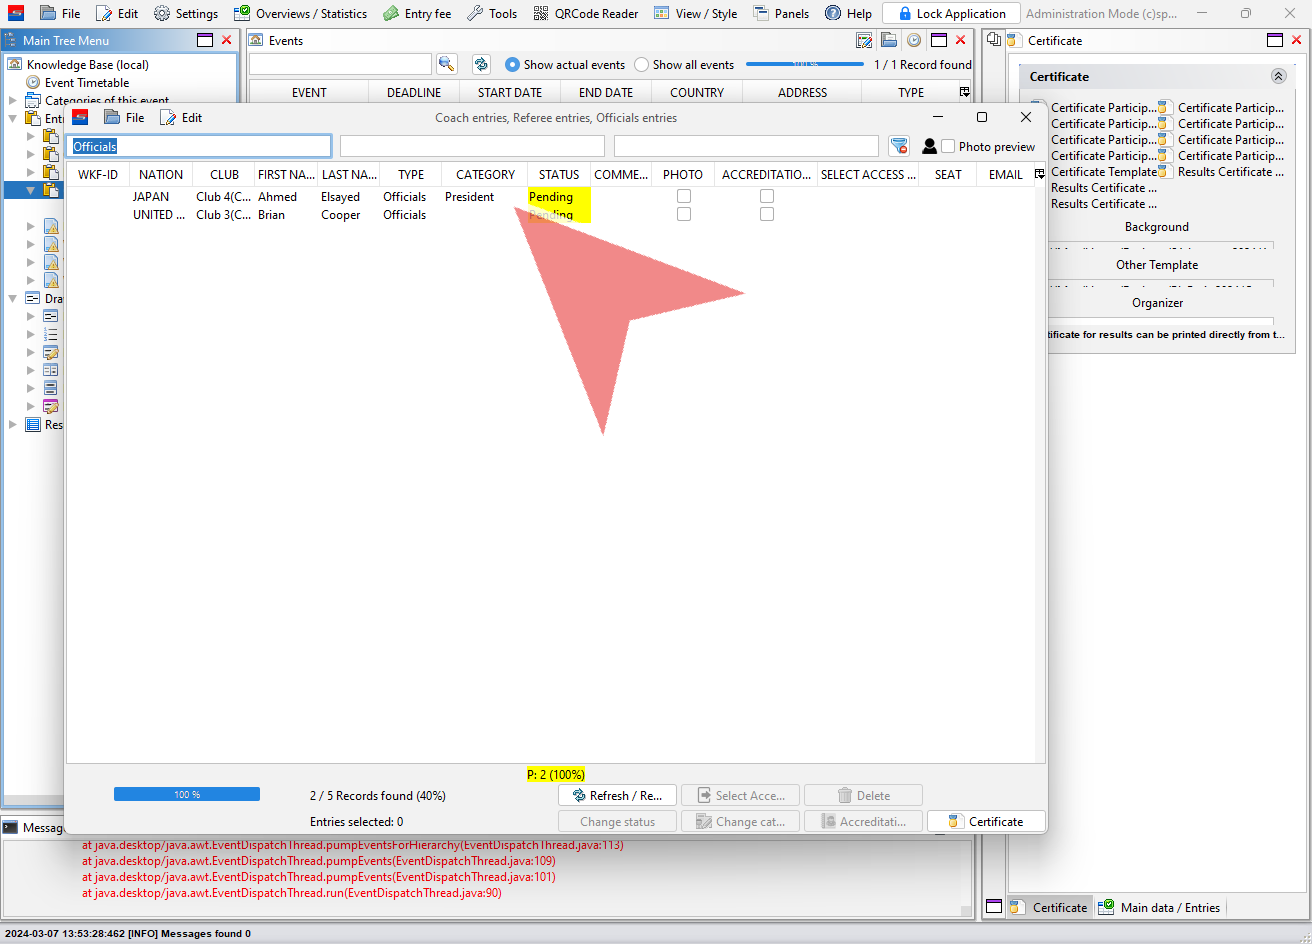Expand the Categories of this event node
The height and width of the screenshot is (945, 1312).
(13, 101)
